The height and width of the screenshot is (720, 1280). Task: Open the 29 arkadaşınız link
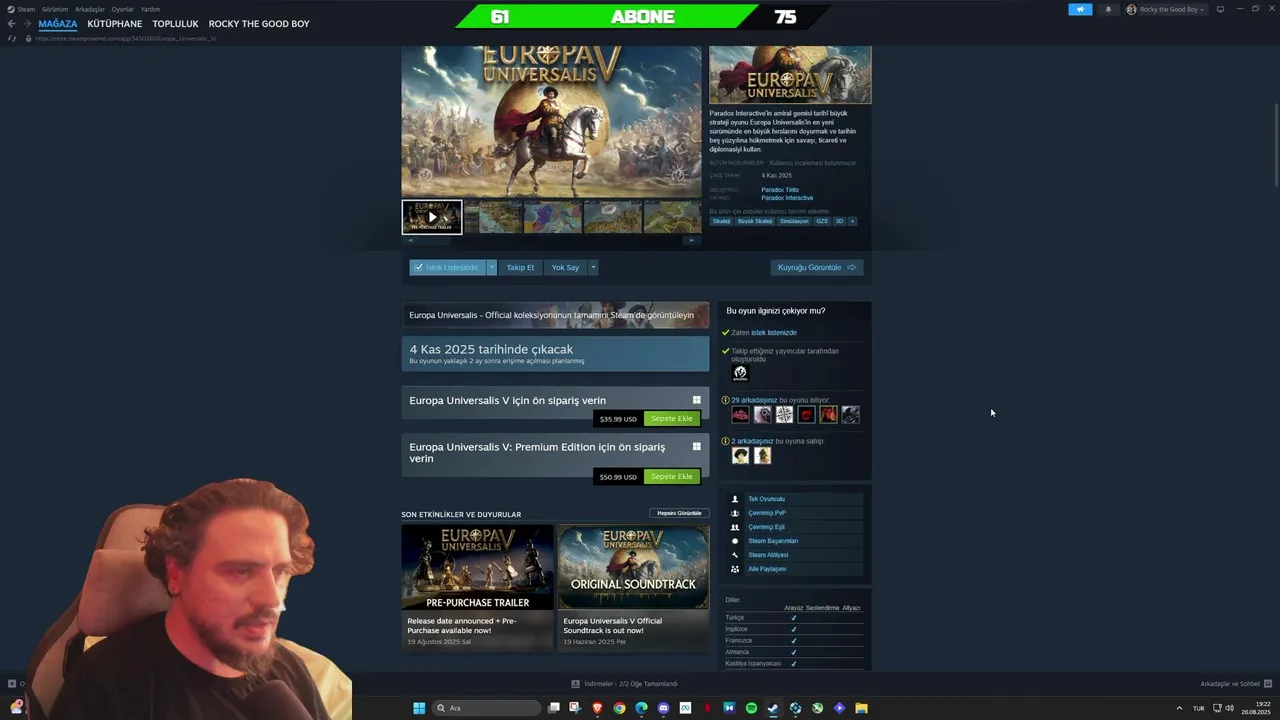tap(754, 400)
